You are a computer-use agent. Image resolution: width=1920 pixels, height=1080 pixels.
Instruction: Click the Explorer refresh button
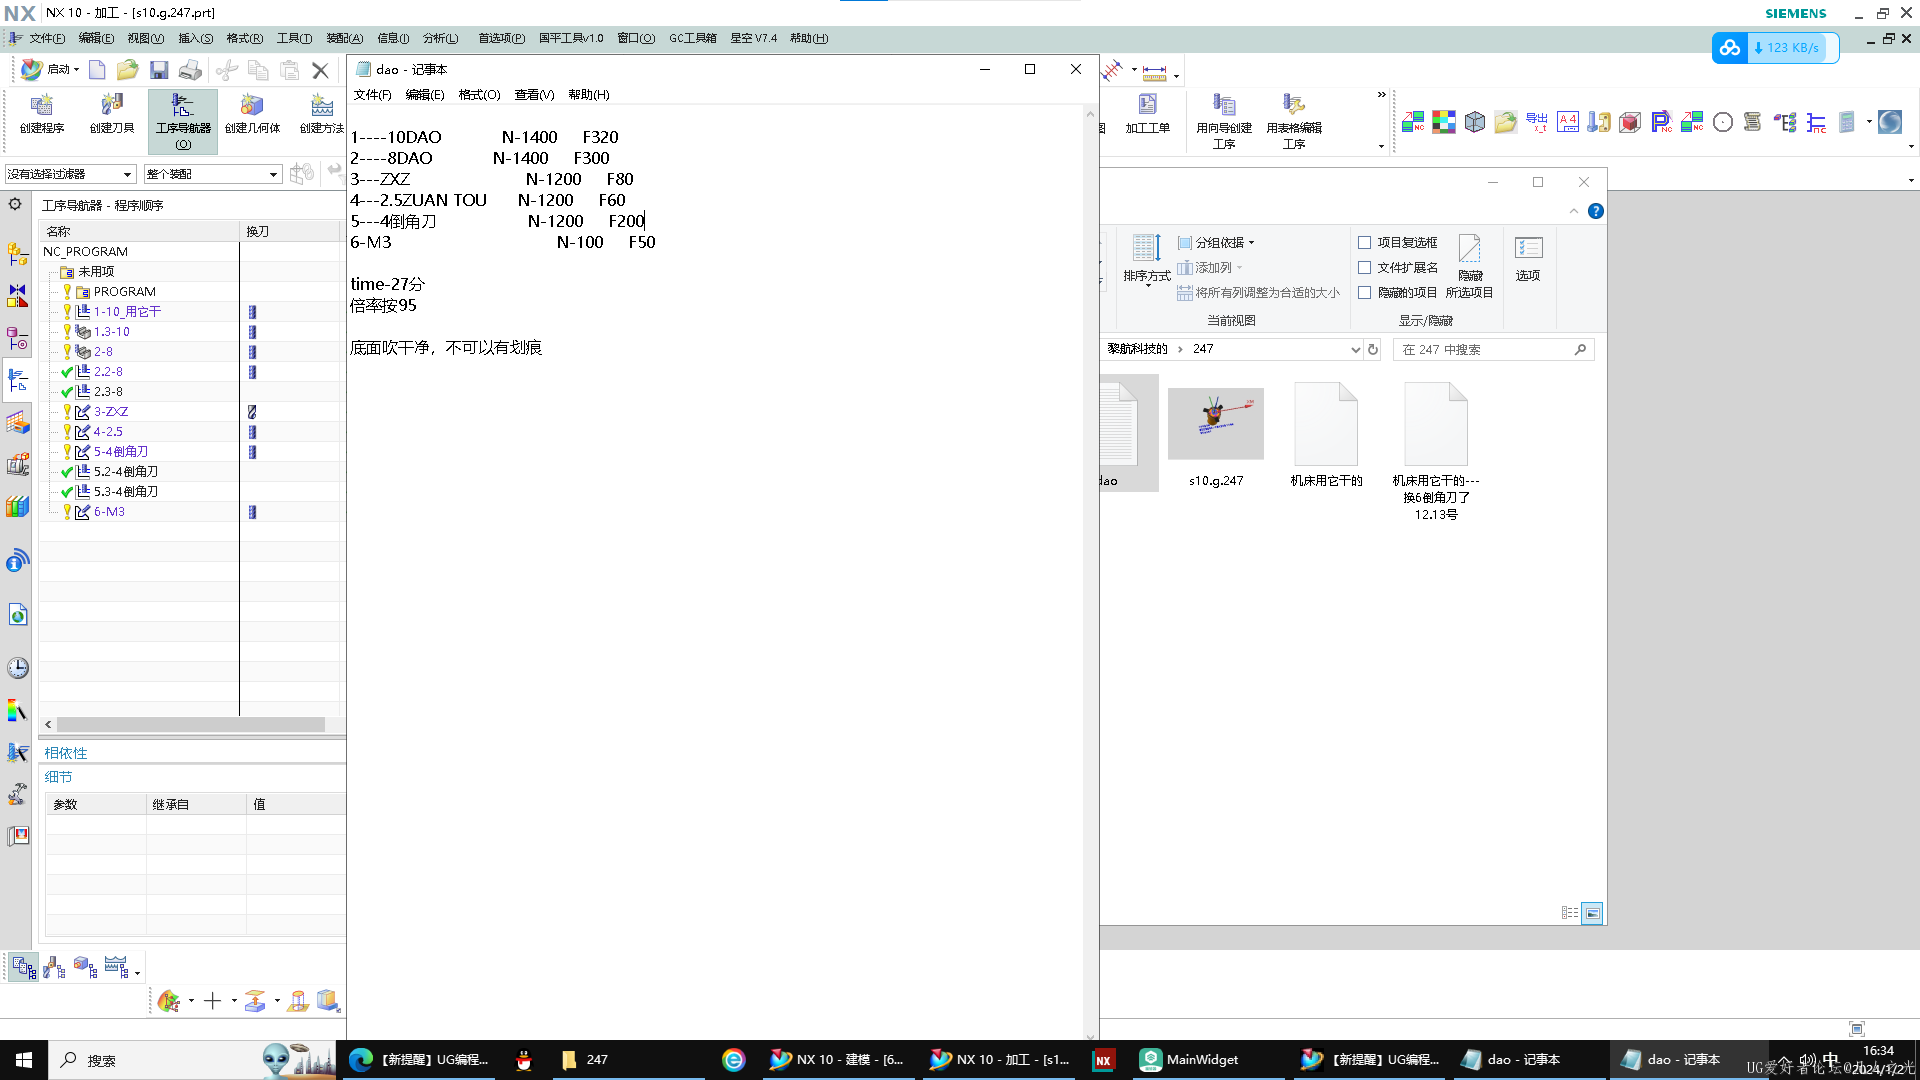1373,350
